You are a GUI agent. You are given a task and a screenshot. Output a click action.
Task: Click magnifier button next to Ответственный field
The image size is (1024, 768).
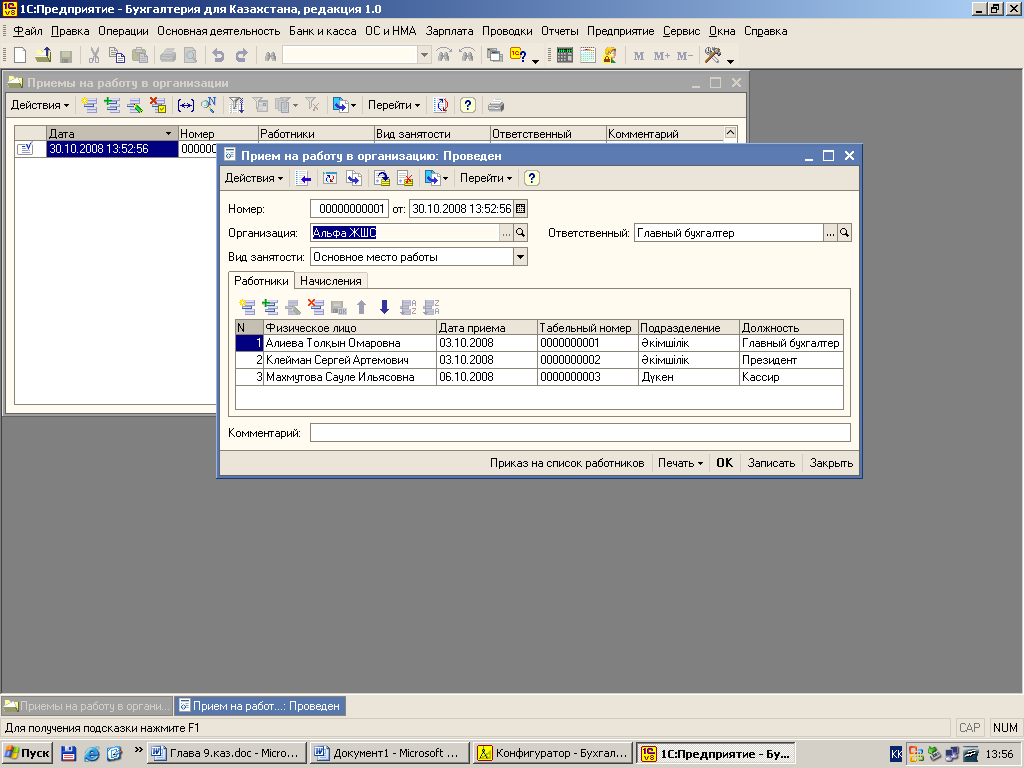pos(844,233)
